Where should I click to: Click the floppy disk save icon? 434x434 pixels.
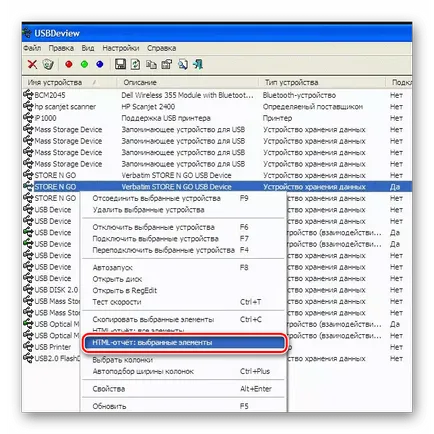pos(120,64)
